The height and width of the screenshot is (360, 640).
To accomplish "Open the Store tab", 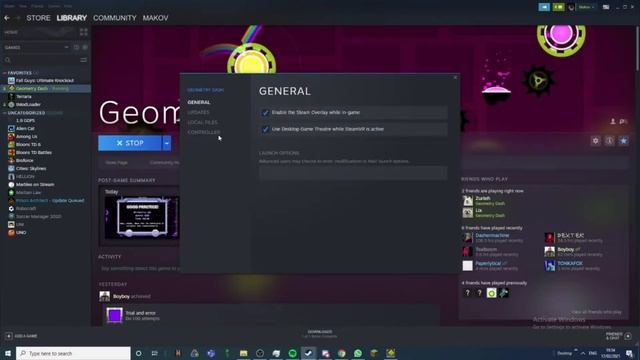I will coord(38,18).
